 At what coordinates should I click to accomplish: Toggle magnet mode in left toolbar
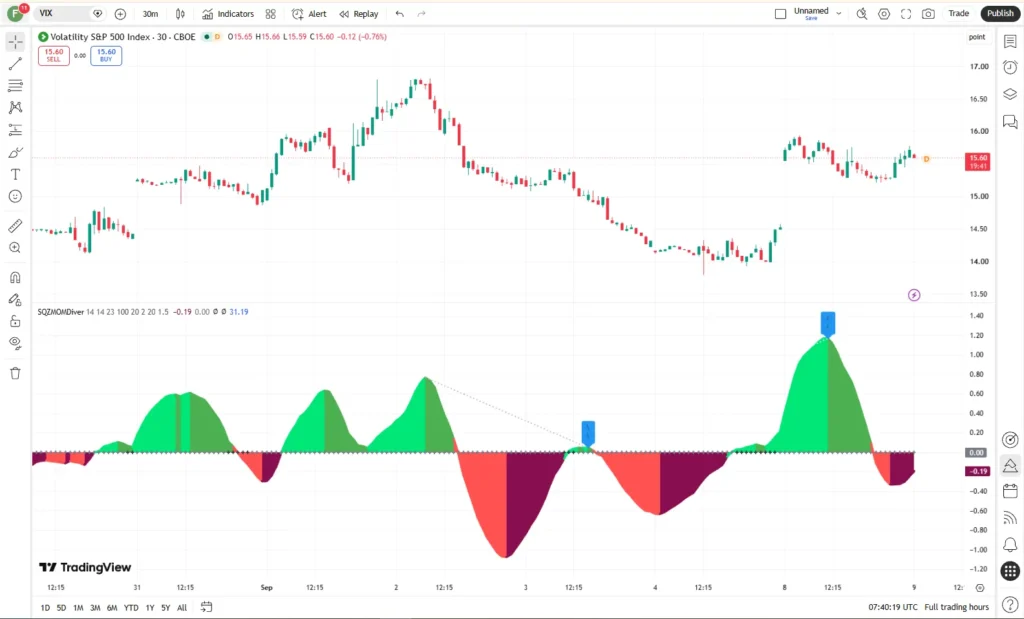coord(15,278)
